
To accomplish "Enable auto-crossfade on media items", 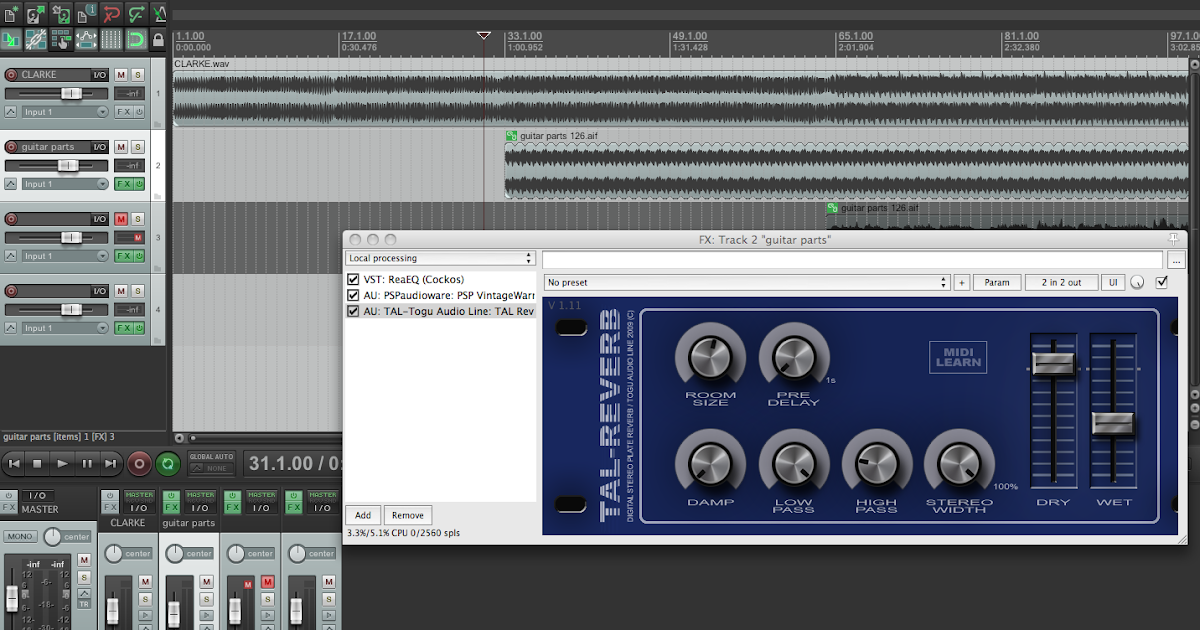I will coord(10,38).
